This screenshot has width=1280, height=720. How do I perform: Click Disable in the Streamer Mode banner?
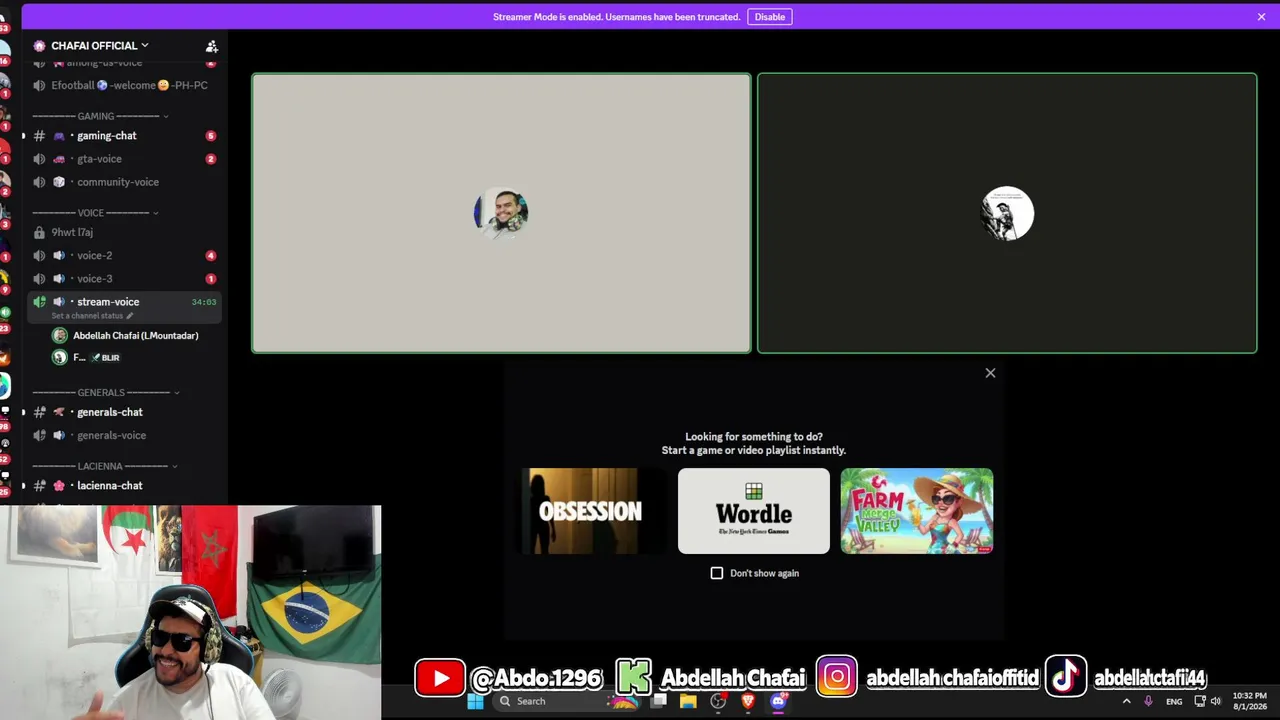(x=769, y=17)
